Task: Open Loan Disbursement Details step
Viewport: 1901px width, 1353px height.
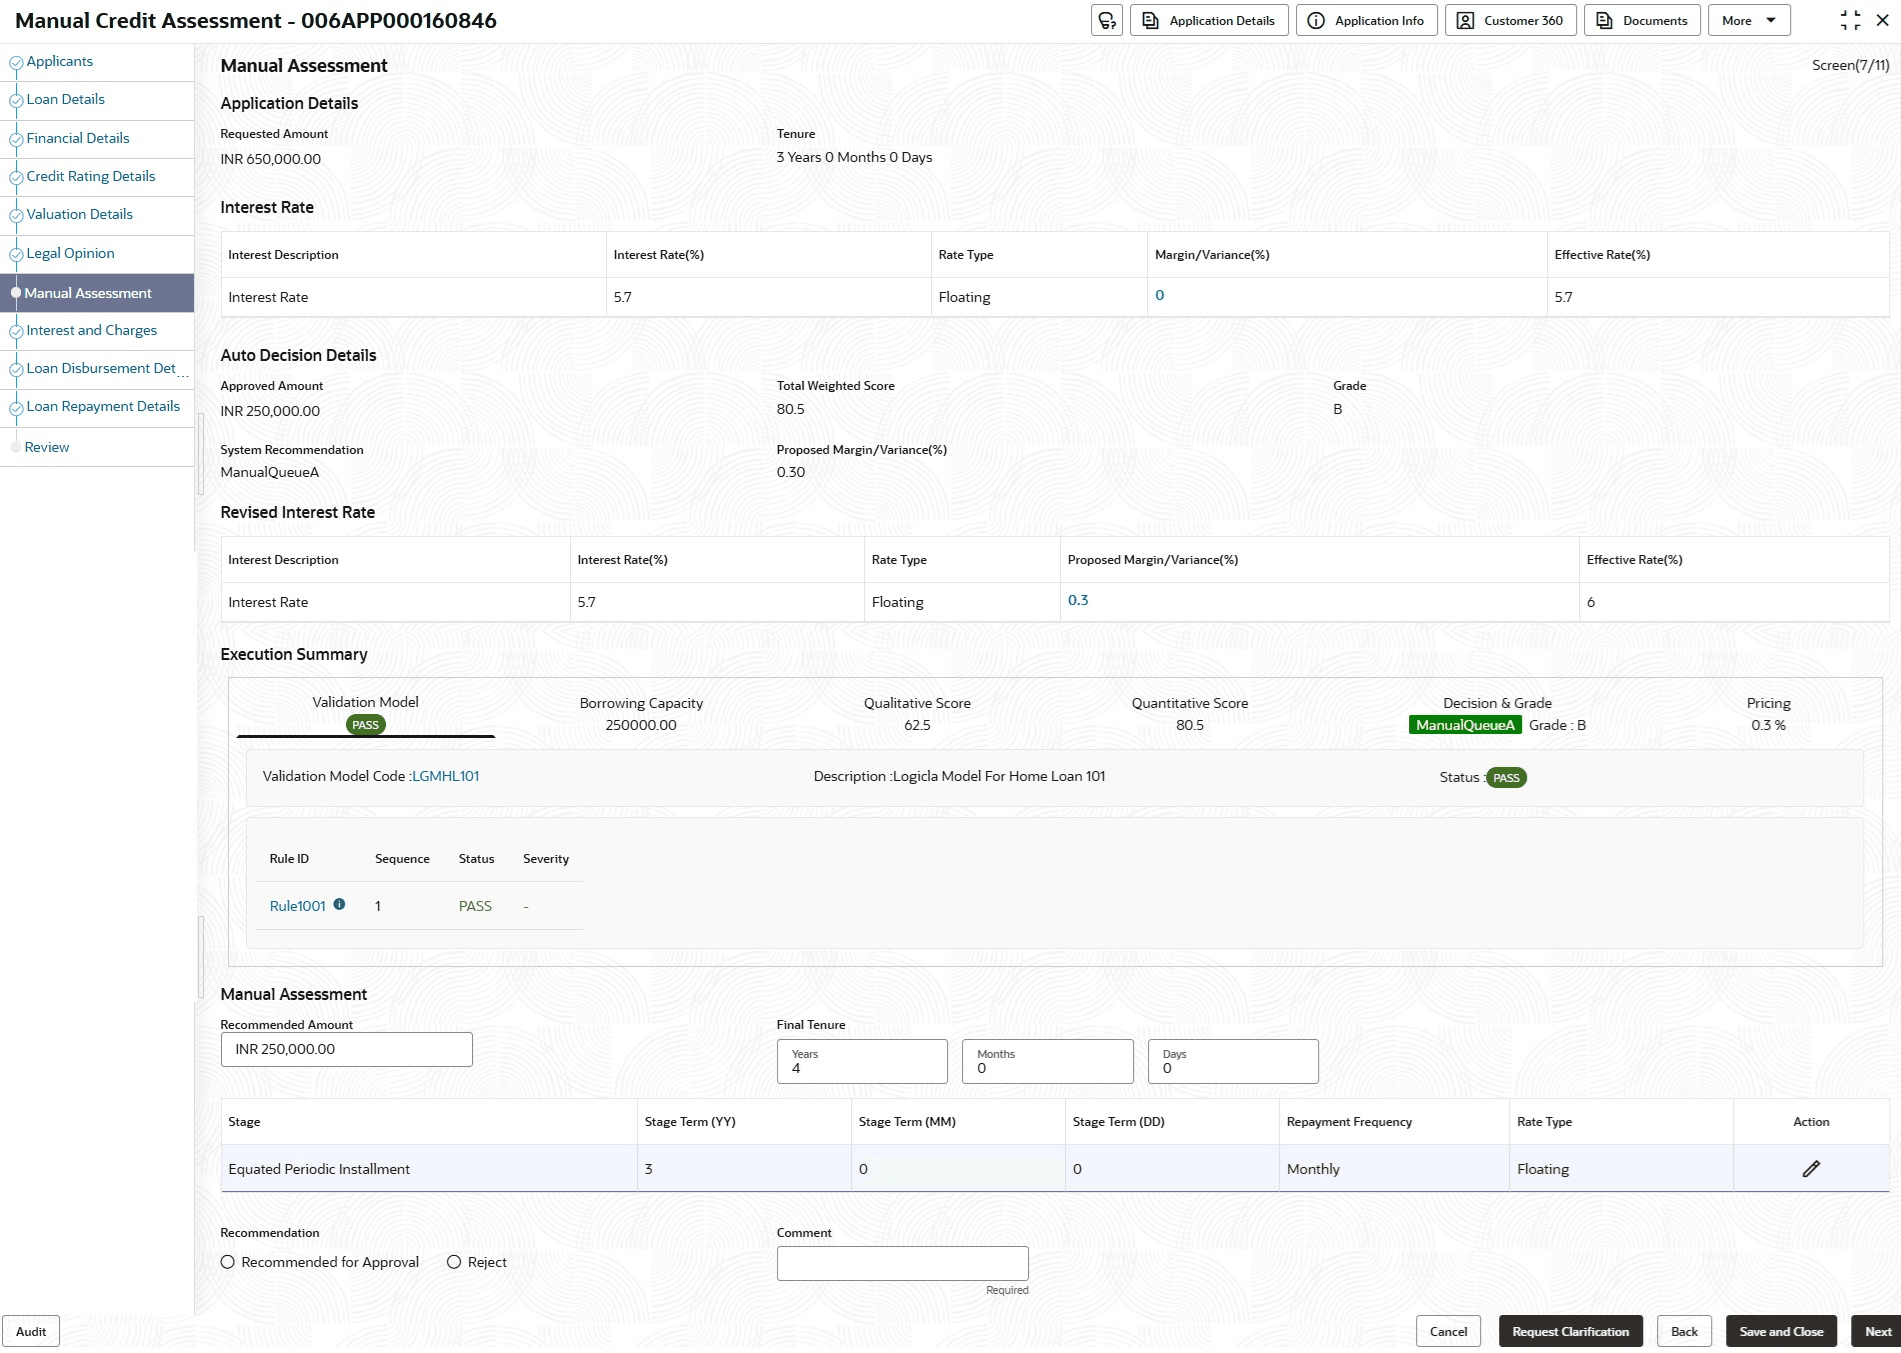Action: [106, 369]
